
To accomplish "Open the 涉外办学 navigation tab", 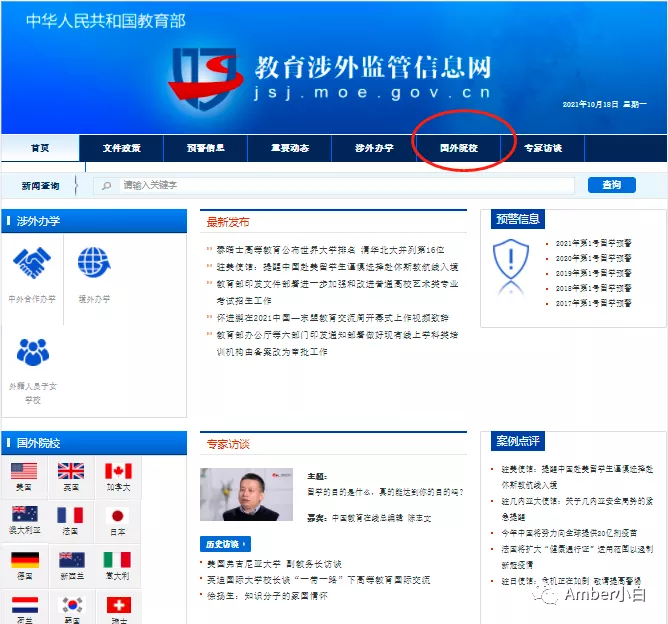I will tap(374, 148).
